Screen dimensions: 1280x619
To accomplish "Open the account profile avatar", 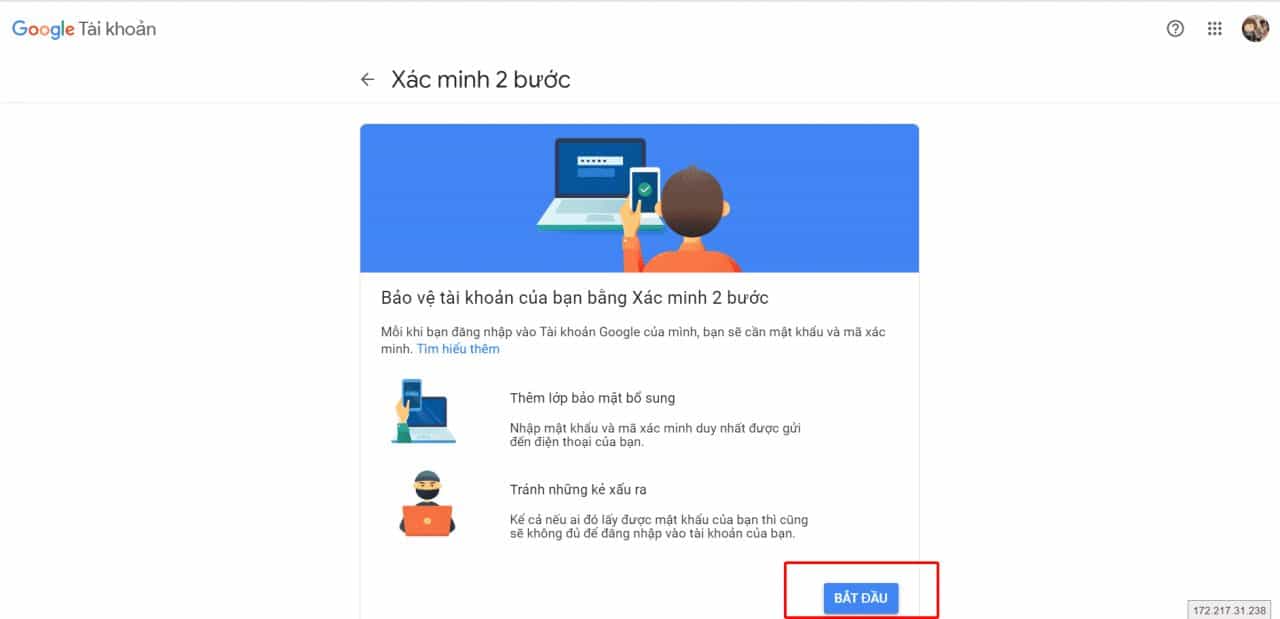I will tap(1255, 29).
